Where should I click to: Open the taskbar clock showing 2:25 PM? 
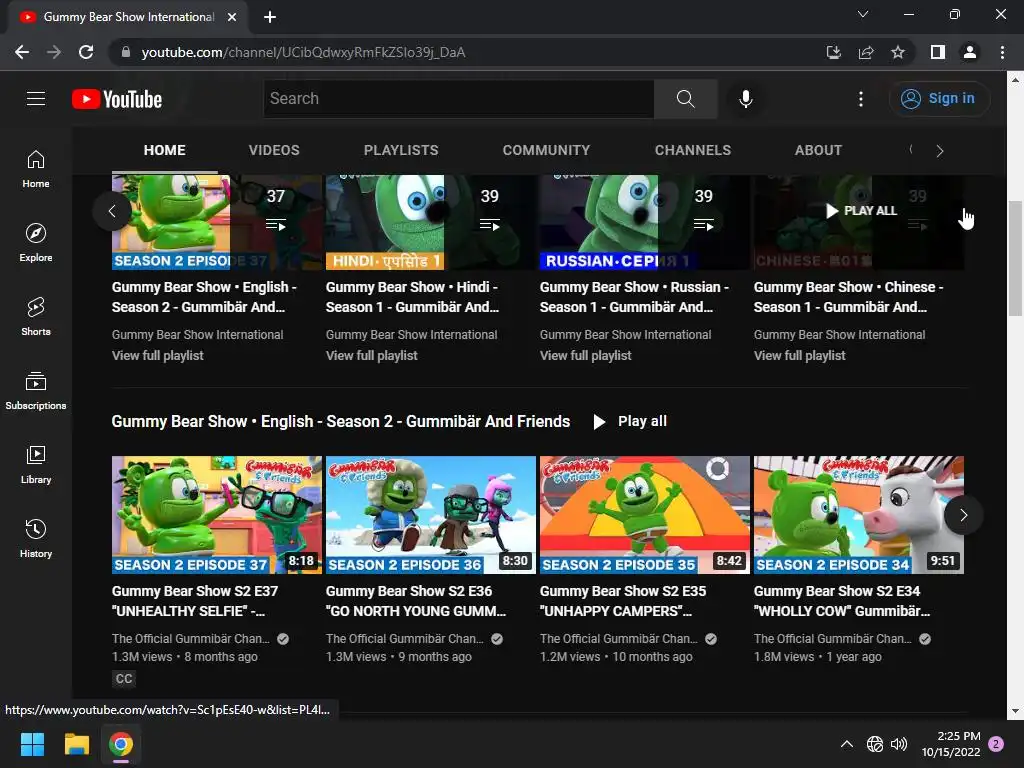point(951,744)
